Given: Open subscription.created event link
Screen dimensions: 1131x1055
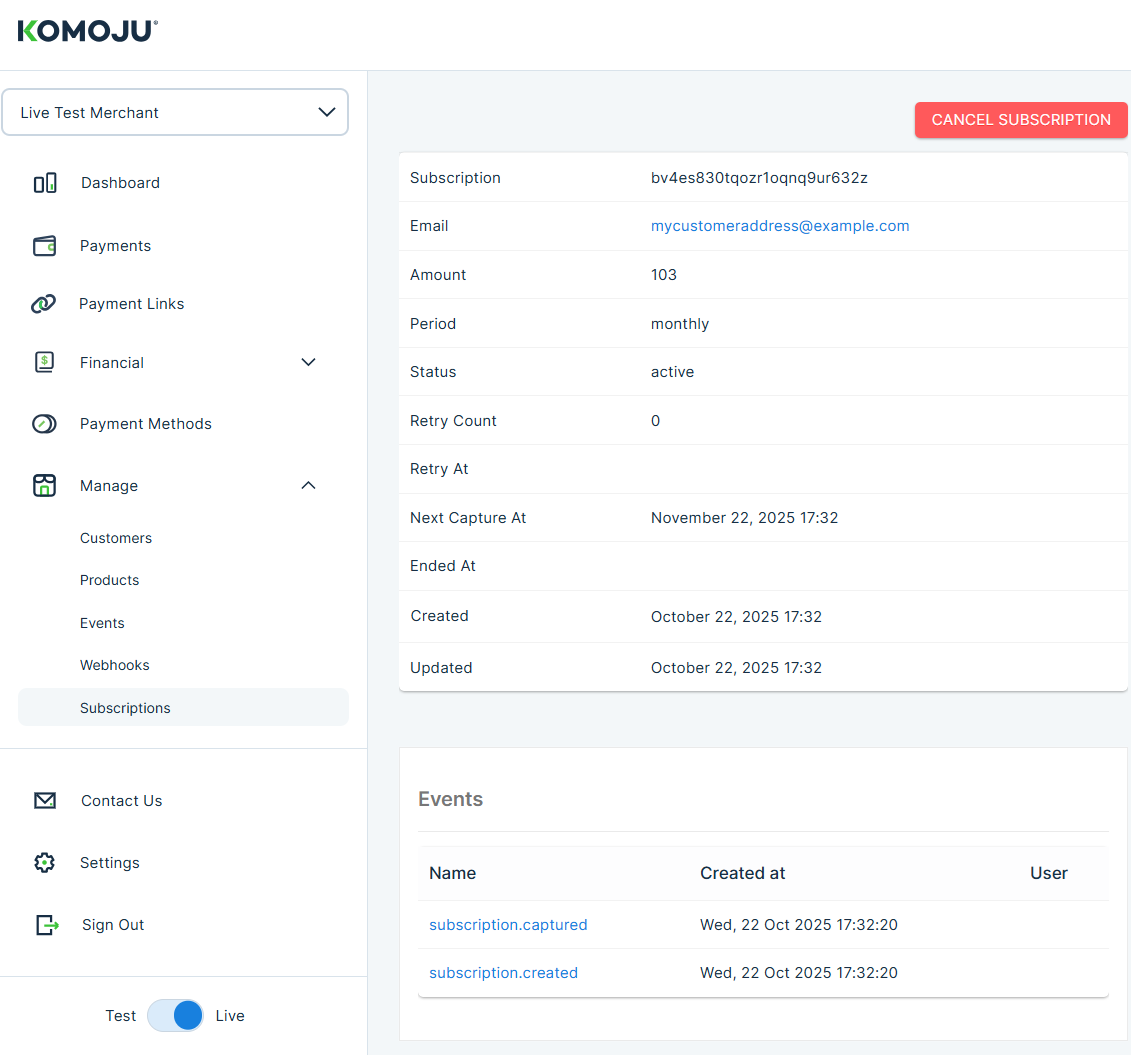Looking at the screenshot, I should 503,973.
